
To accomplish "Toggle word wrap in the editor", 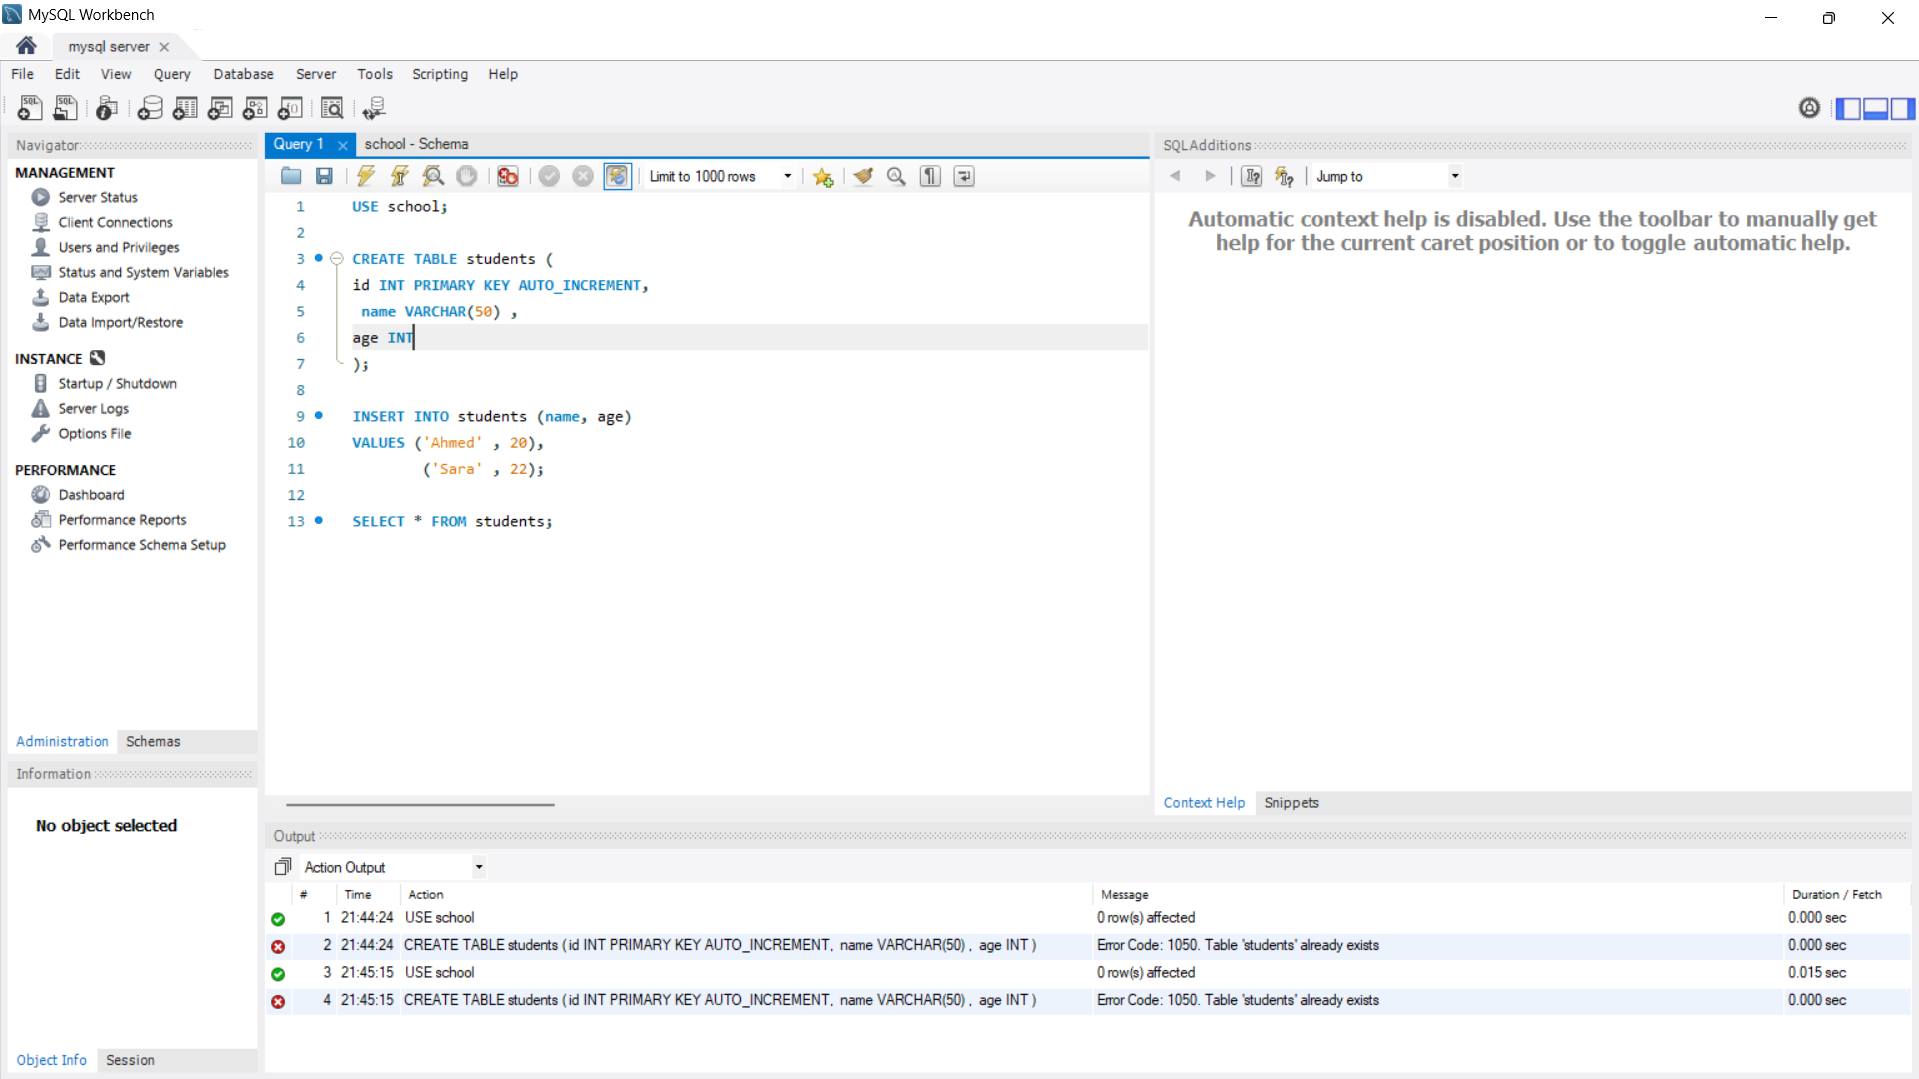I will (x=964, y=176).
